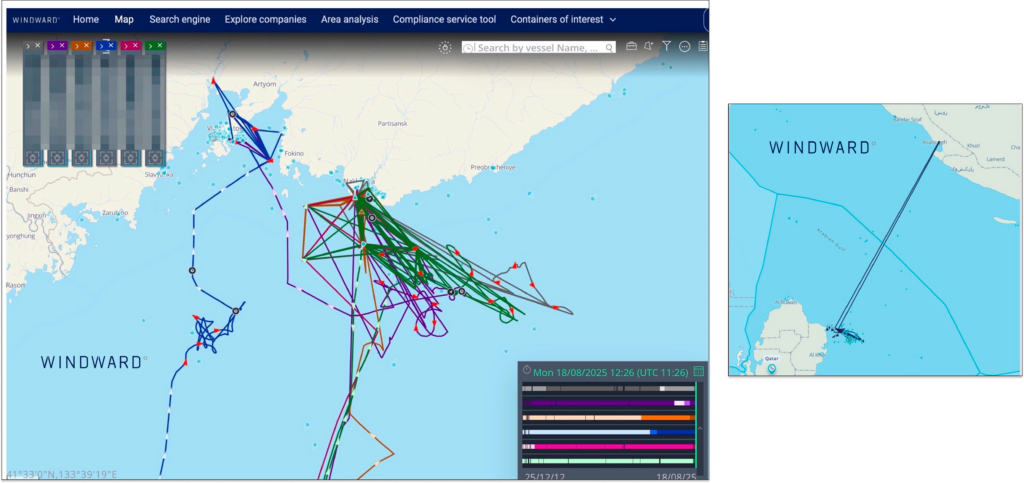This screenshot has width=1024, height=483.
Task: Focus map on the purple vessel card
Action: (x=57, y=158)
